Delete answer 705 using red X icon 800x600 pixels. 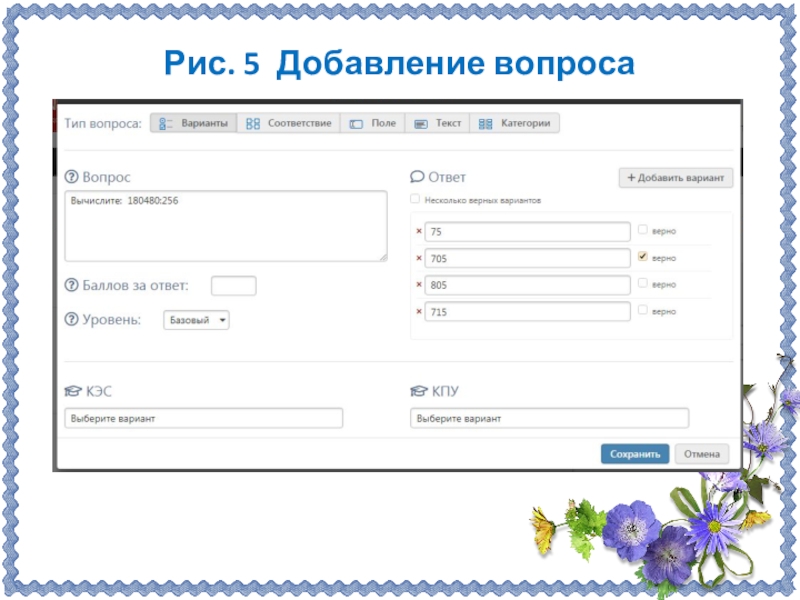coord(418,259)
